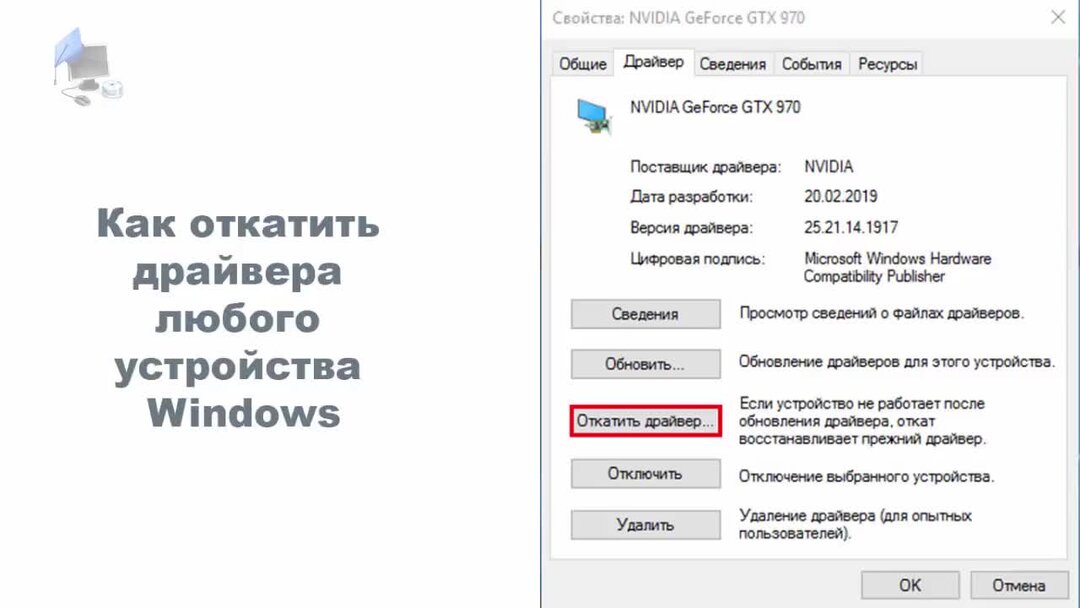This screenshot has height=608, width=1080.
Task: Click the Цифровая подпись label
Action: (697, 259)
